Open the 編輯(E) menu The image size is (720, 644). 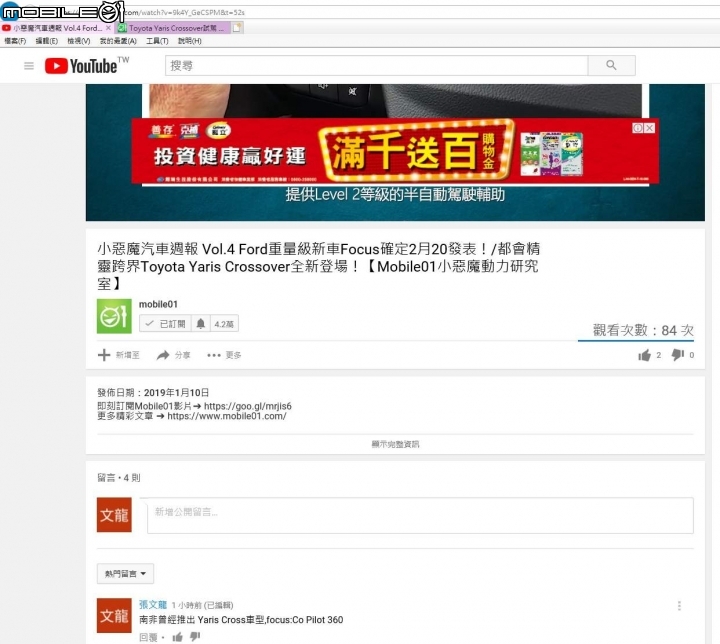tap(46, 41)
